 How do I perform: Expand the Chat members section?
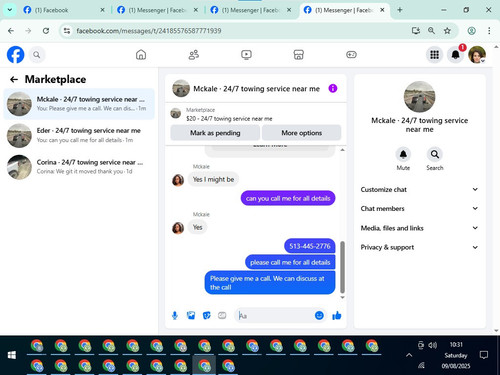(419, 208)
